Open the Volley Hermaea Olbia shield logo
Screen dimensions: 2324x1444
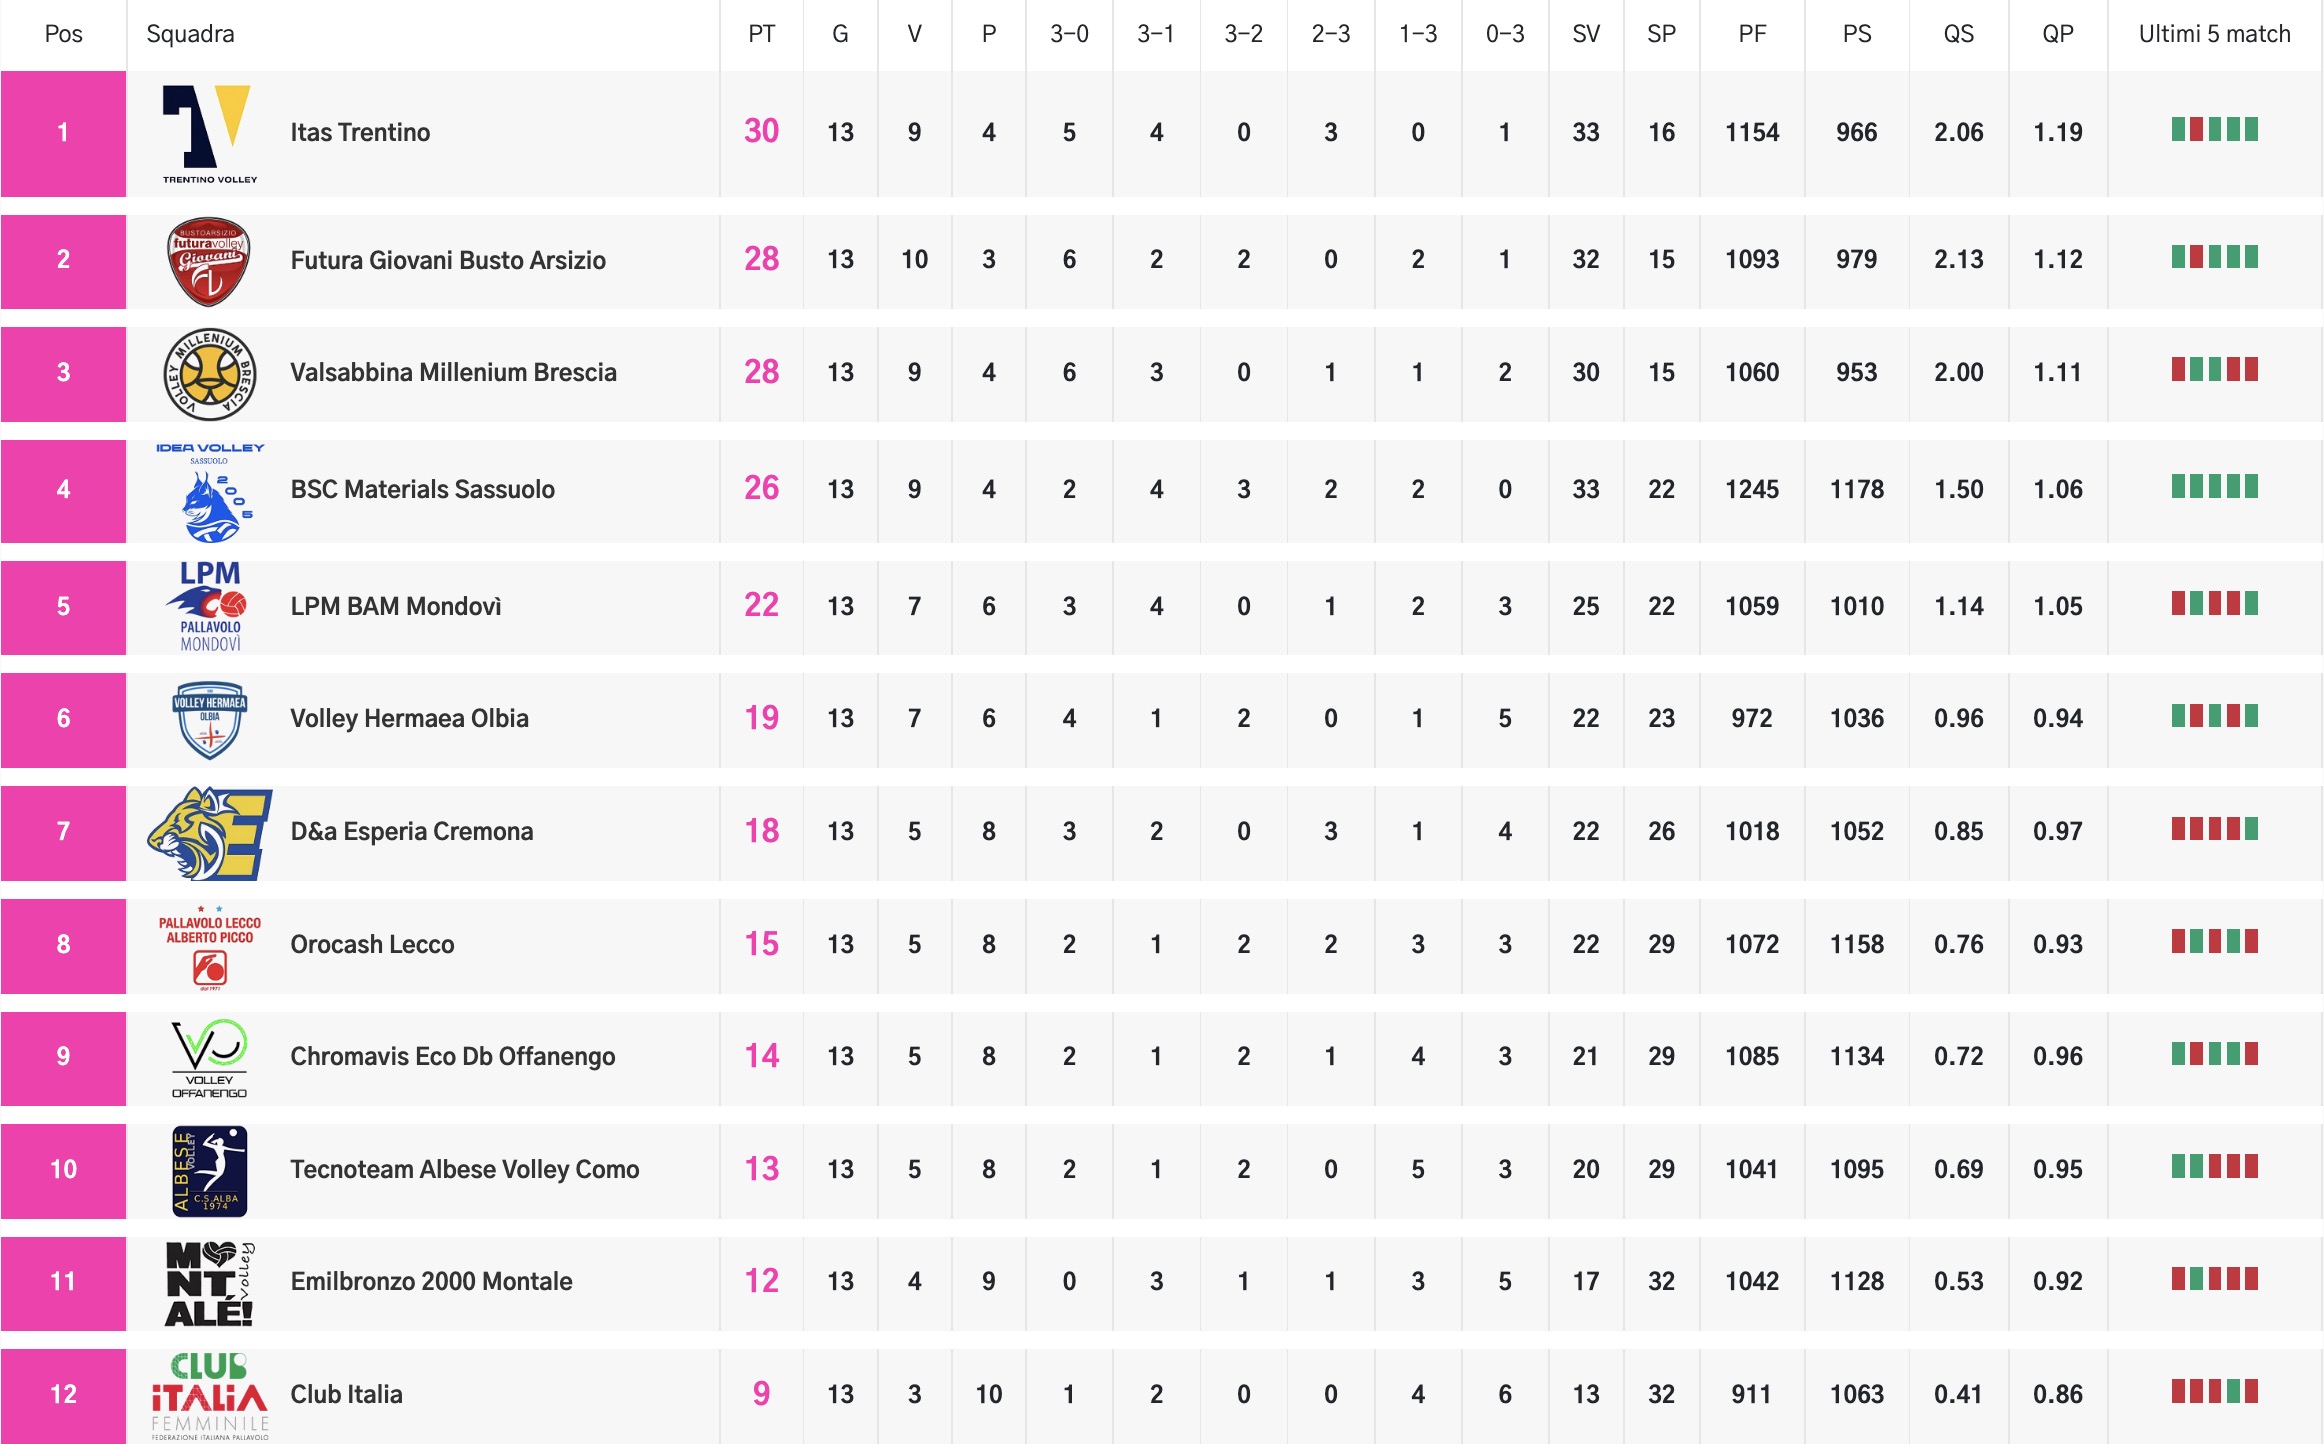click(209, 720)
